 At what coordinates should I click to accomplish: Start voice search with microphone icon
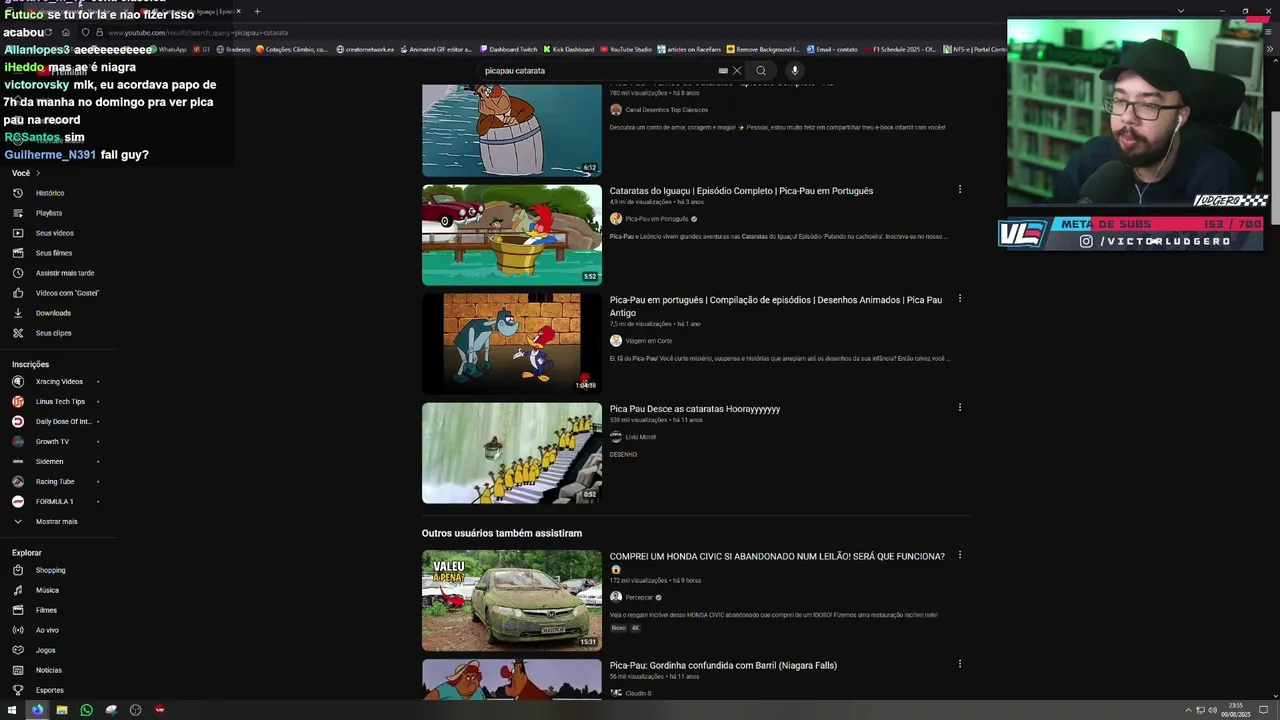click(794, 71)
